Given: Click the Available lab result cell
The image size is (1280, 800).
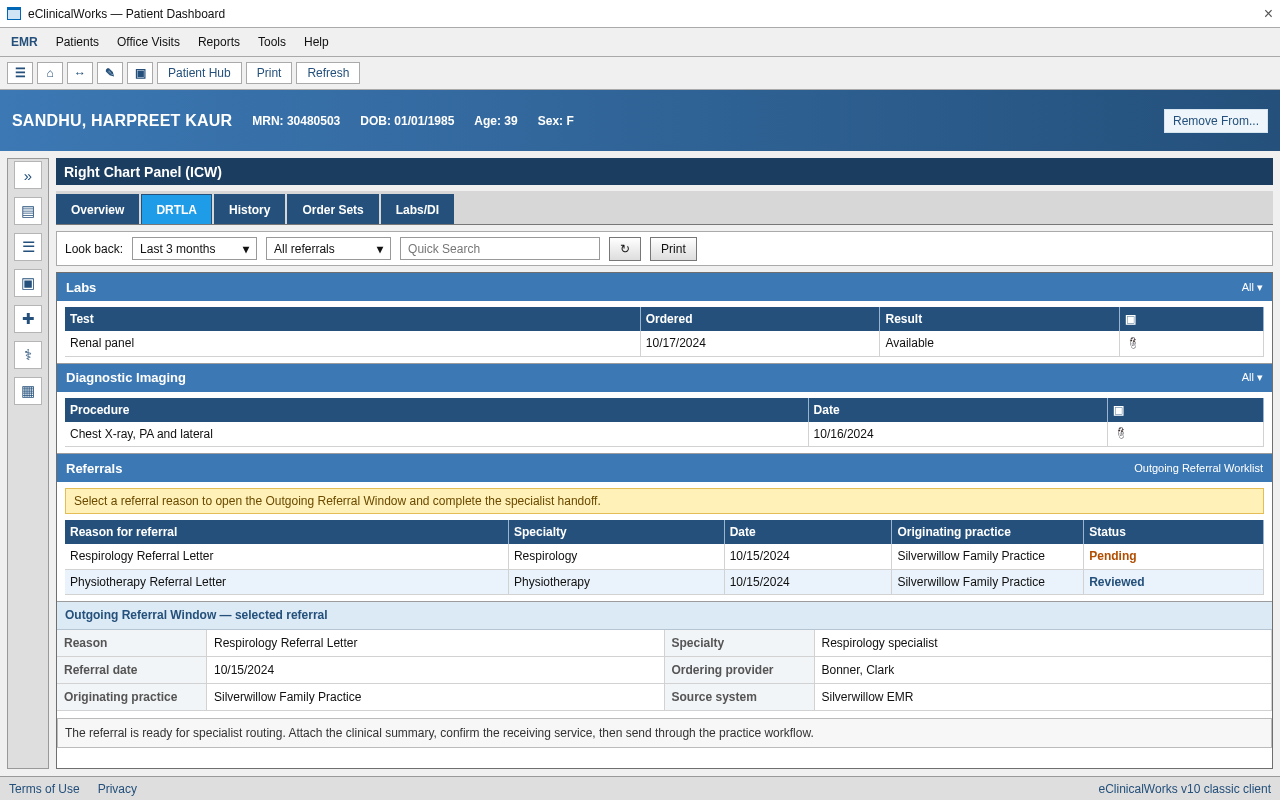Looking at the screenshot, I should pyautogui.click(x=999, y=343).
